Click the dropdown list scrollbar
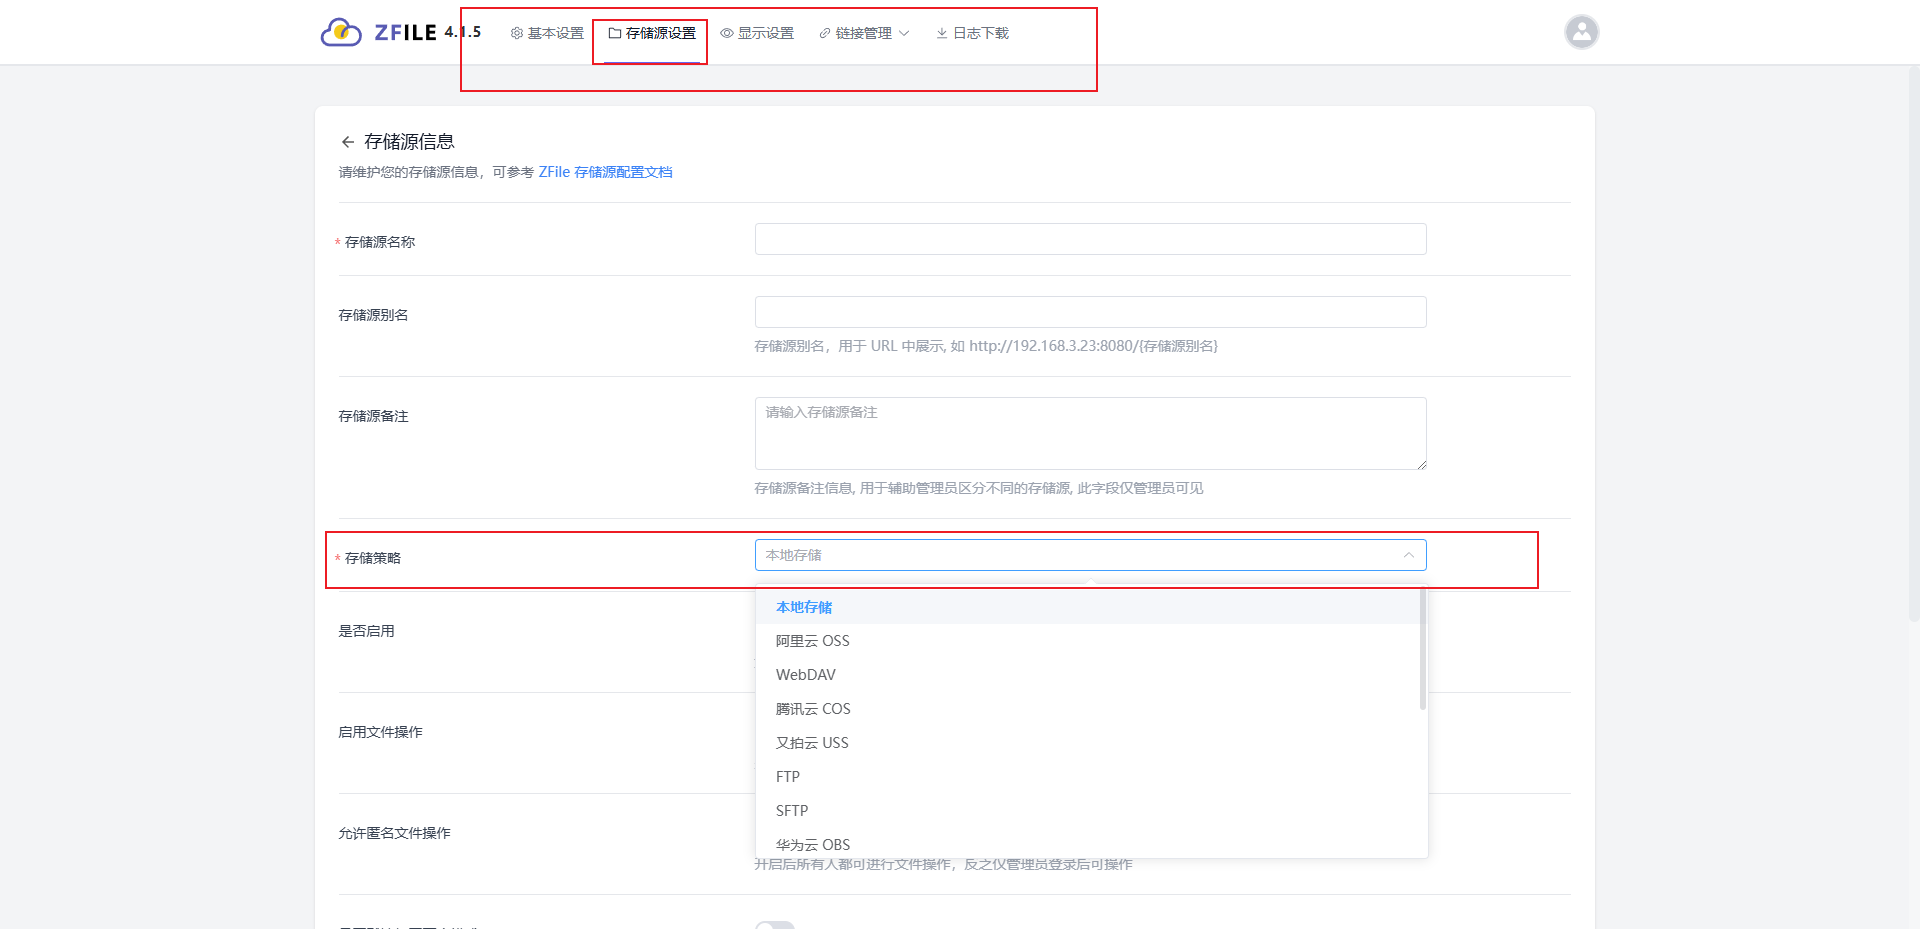 click(x=1423, y=649)
